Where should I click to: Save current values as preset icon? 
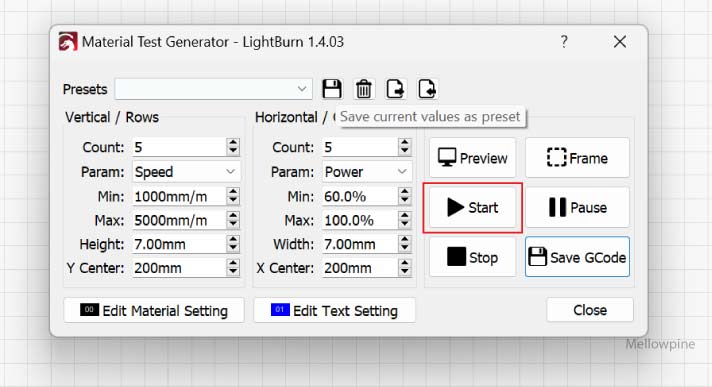pos(332,89)
